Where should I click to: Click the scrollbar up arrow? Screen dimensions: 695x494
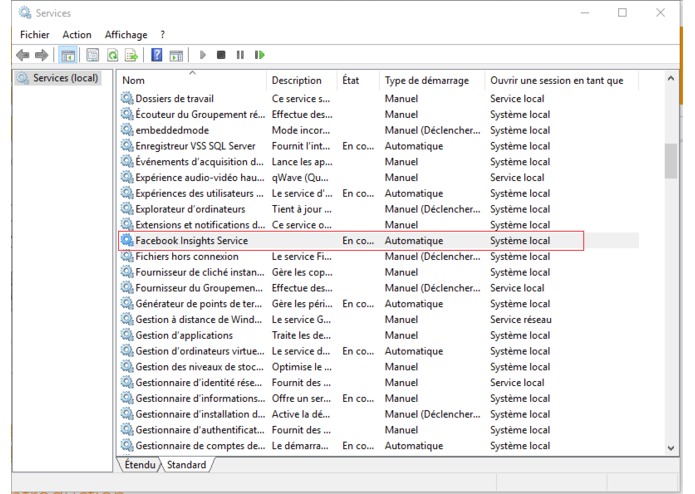(x=671, y=78)
